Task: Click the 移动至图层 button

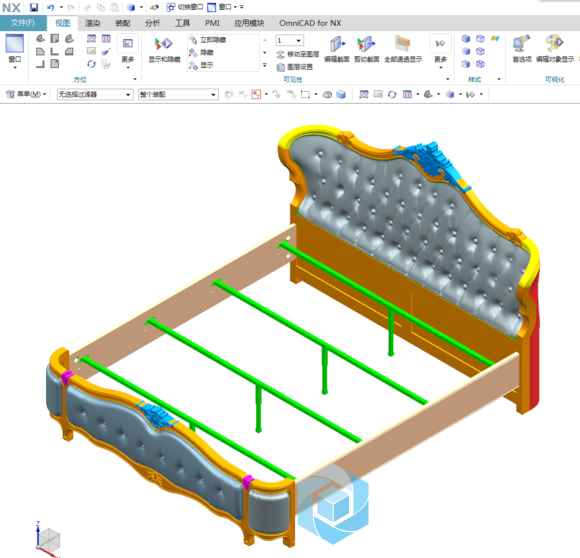Action: [298, 54]
